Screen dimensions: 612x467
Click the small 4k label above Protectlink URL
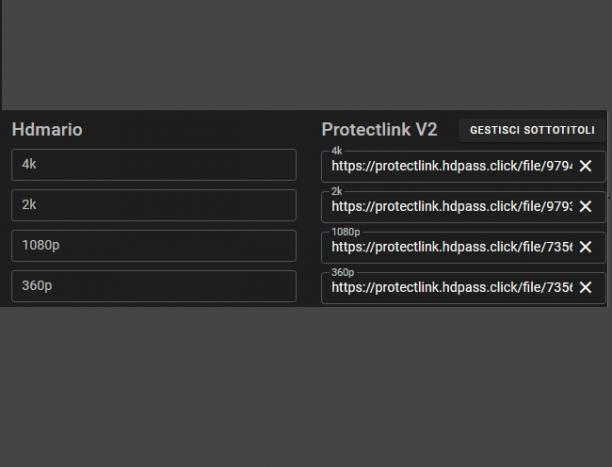pyautogui.click(x=336, y=151)
